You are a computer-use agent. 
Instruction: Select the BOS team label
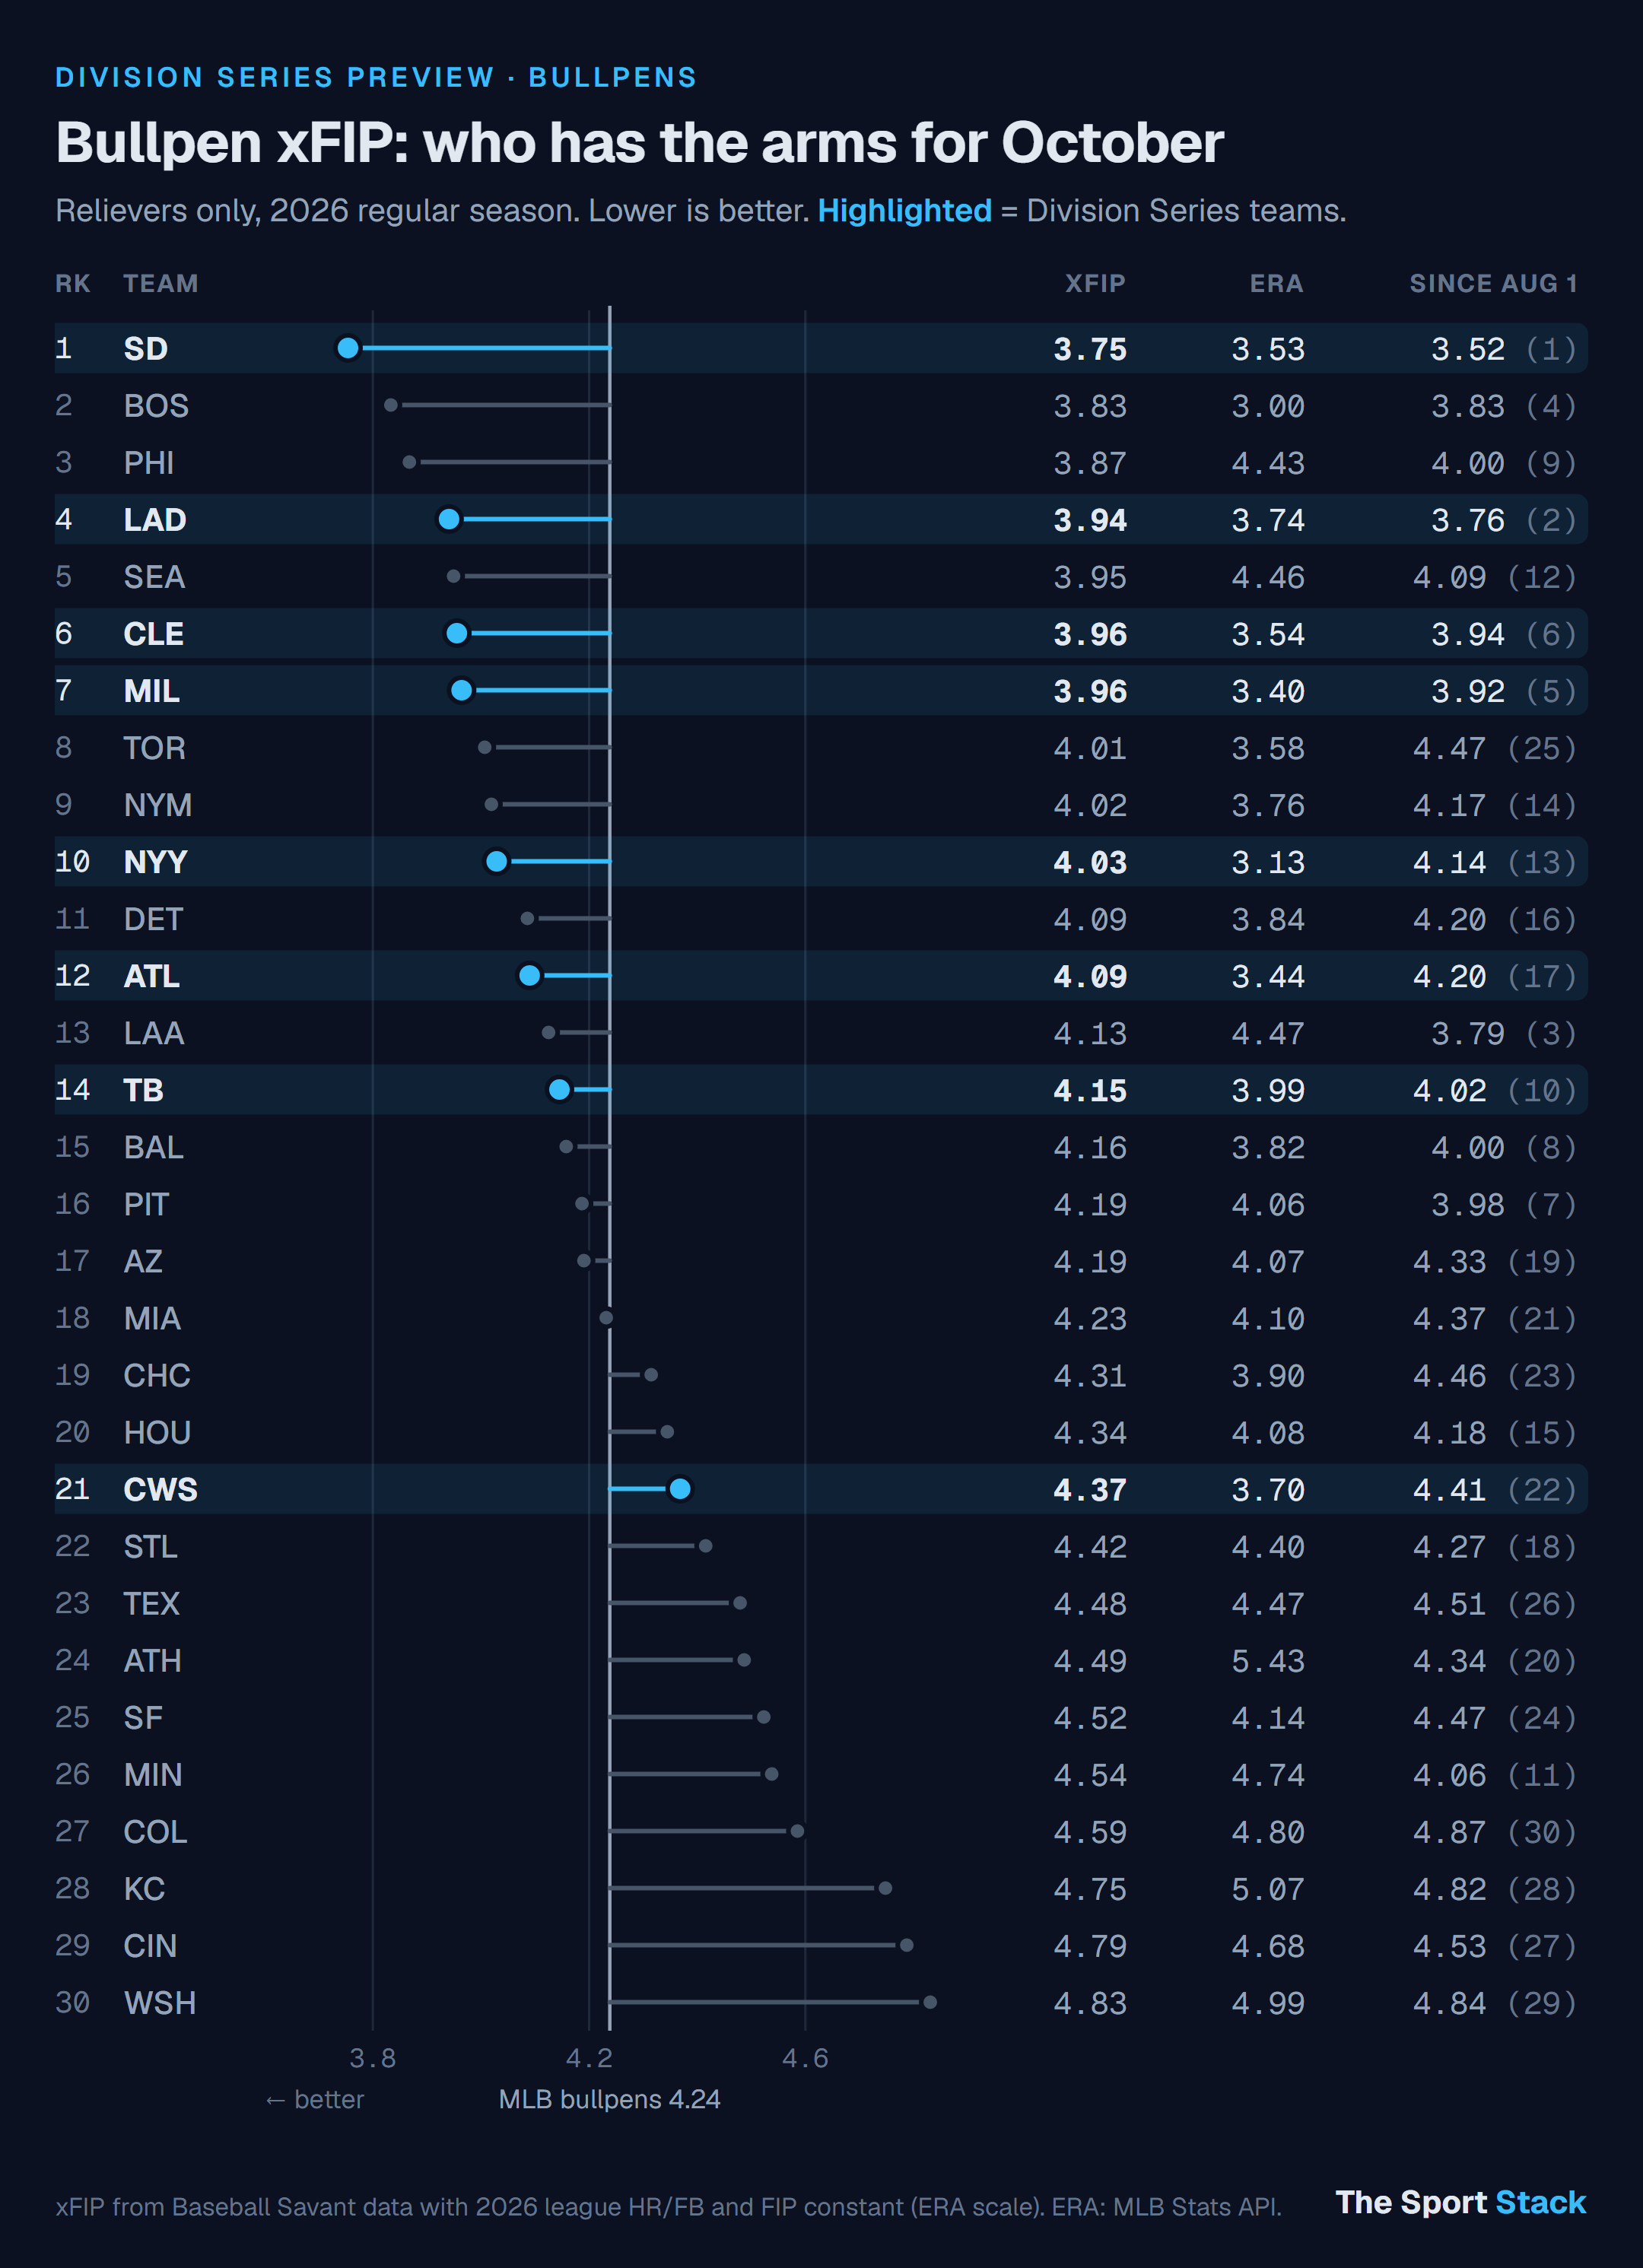156,406
